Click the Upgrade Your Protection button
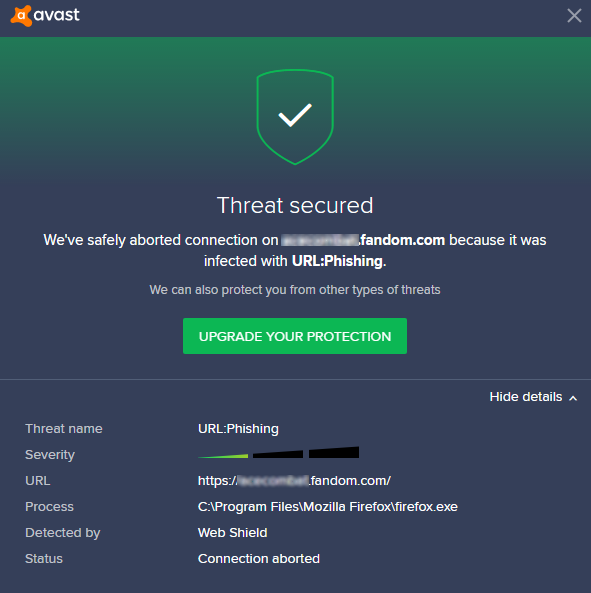591x593 pixels. tap(295, 336)
